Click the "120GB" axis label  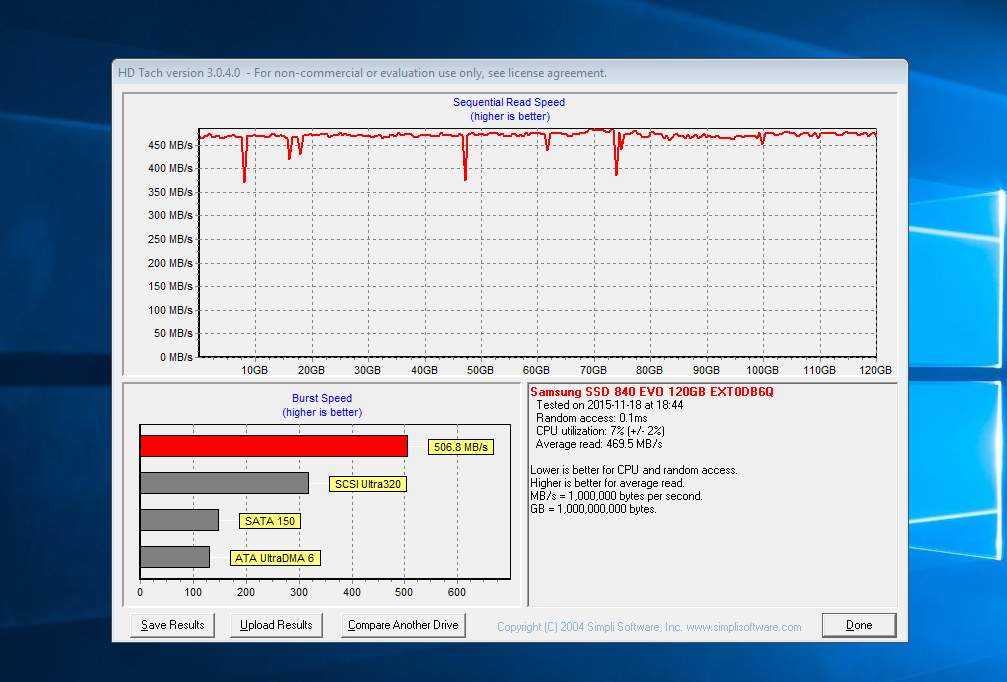(x=875, y=371)
